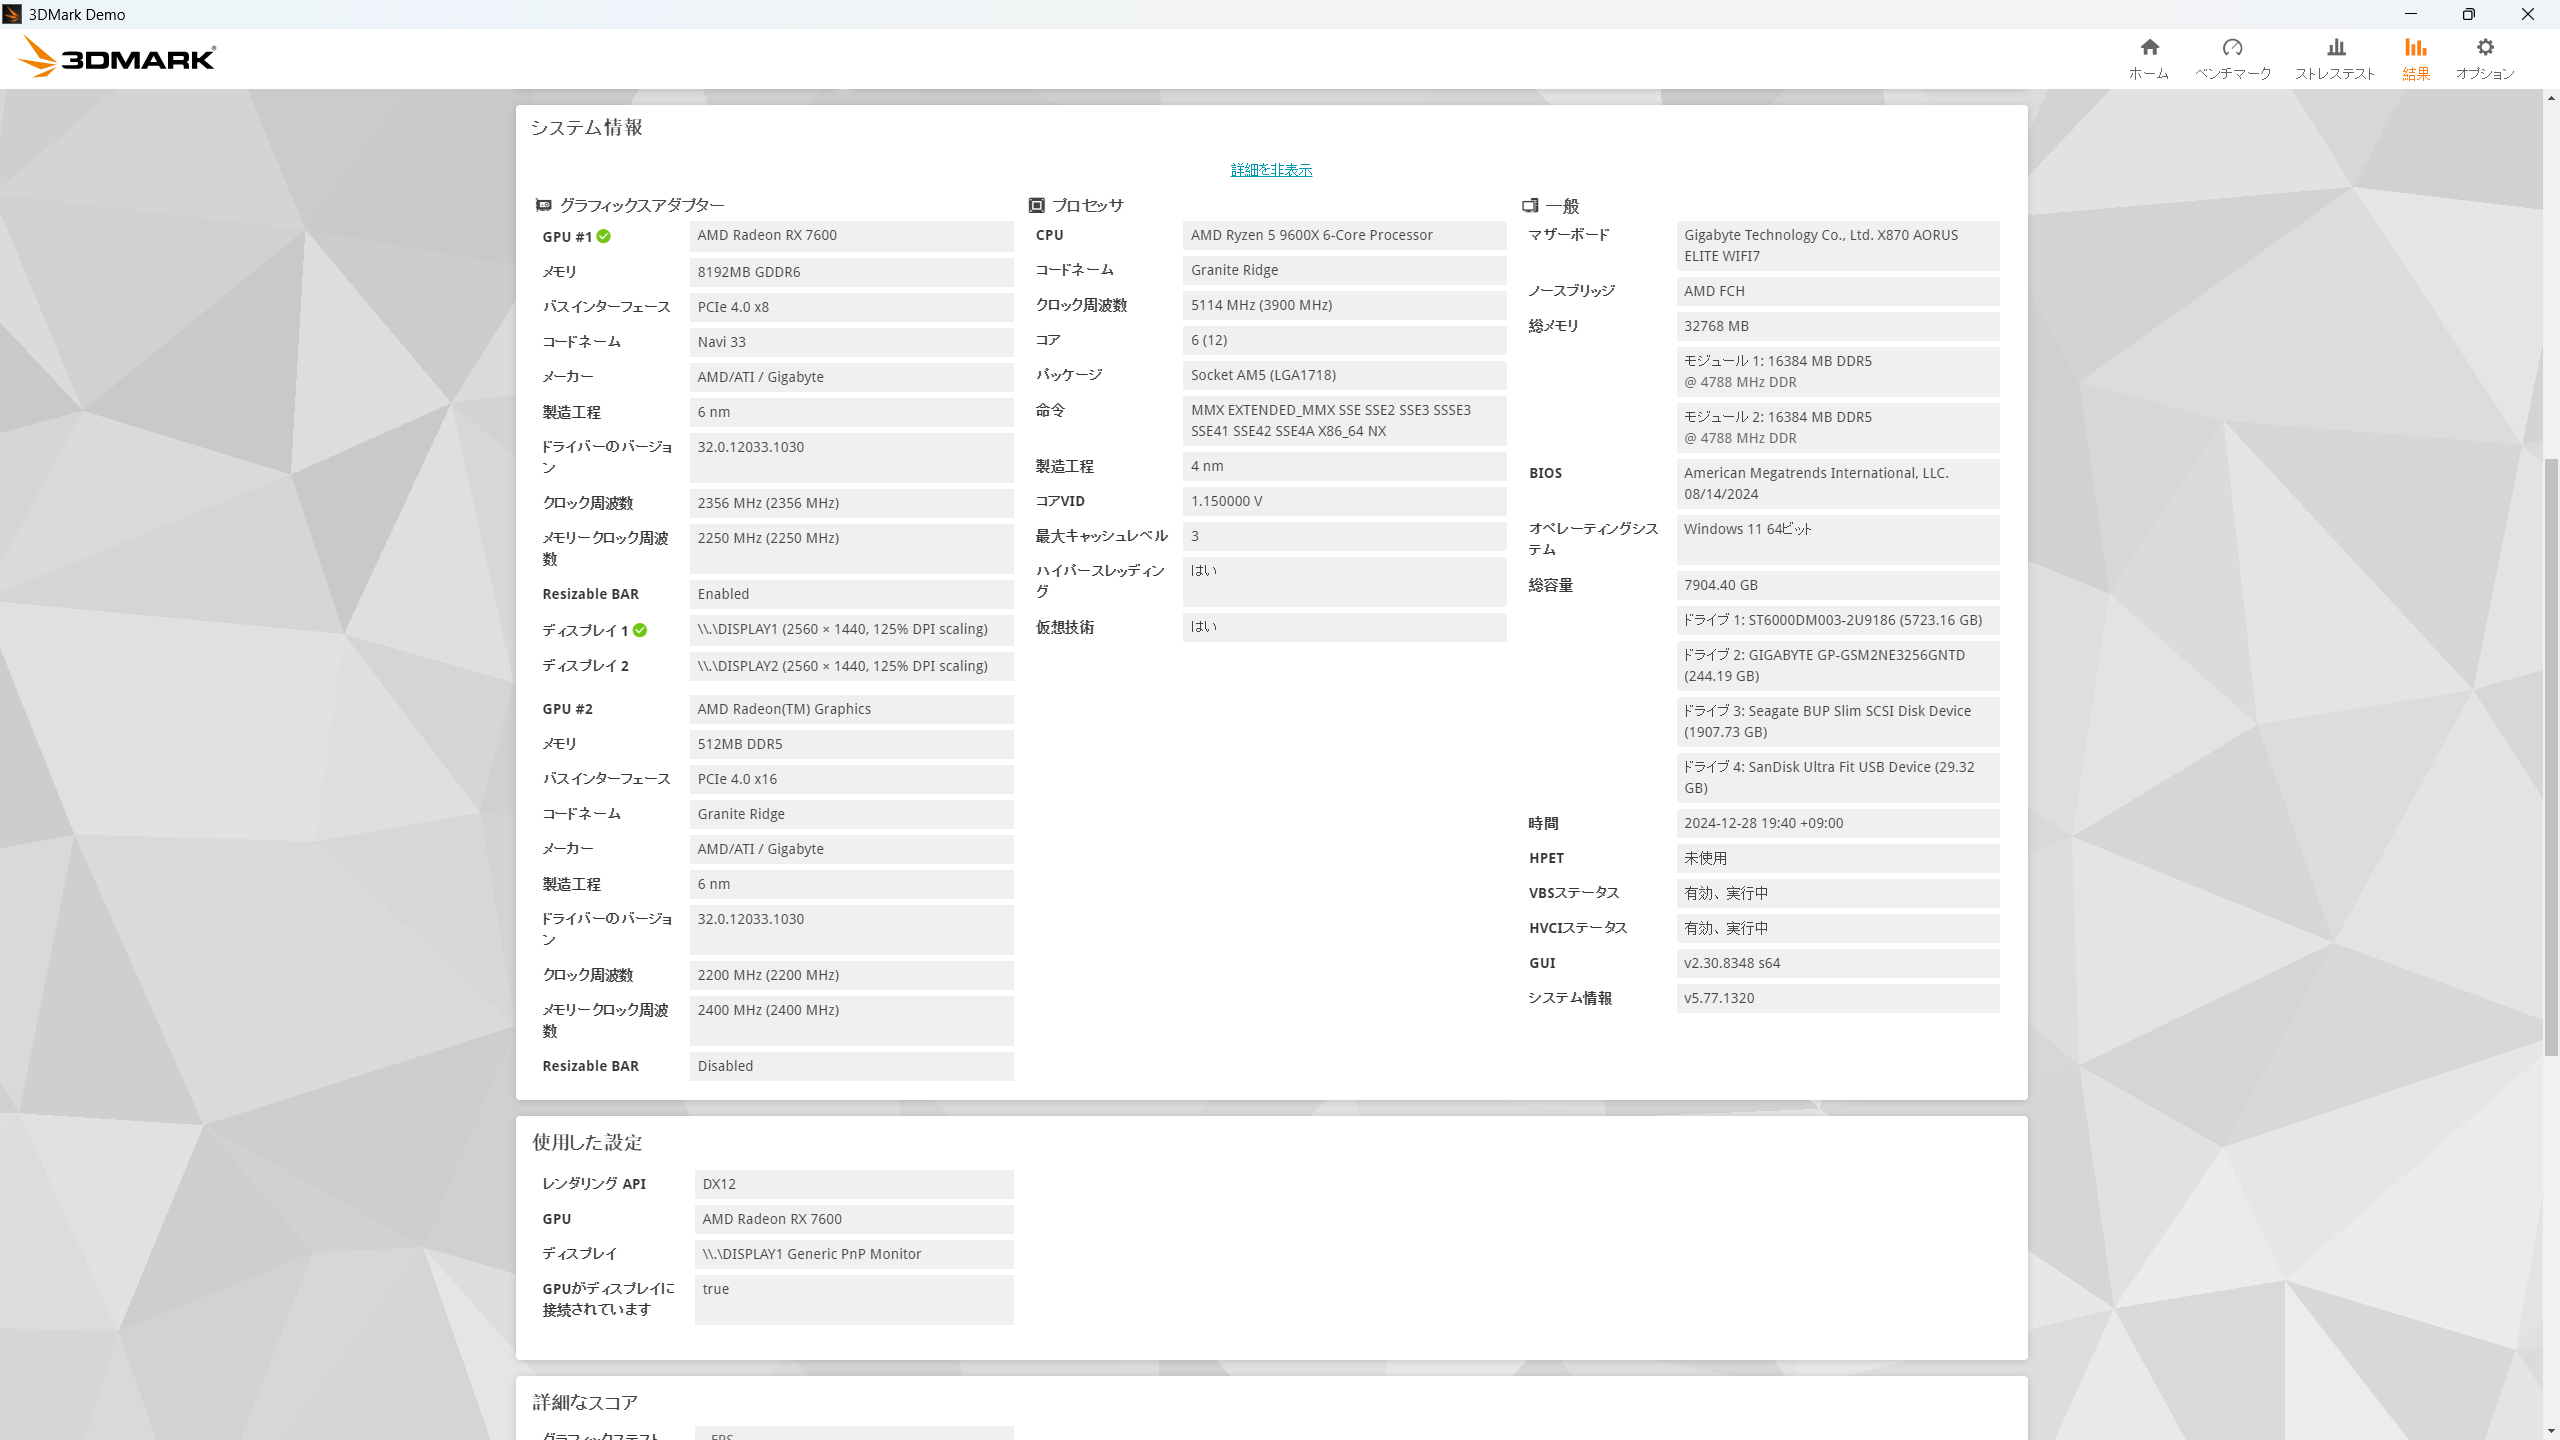
Task: Select AMD Ryzen 5 9600X CPU value
Action: 1344,235
